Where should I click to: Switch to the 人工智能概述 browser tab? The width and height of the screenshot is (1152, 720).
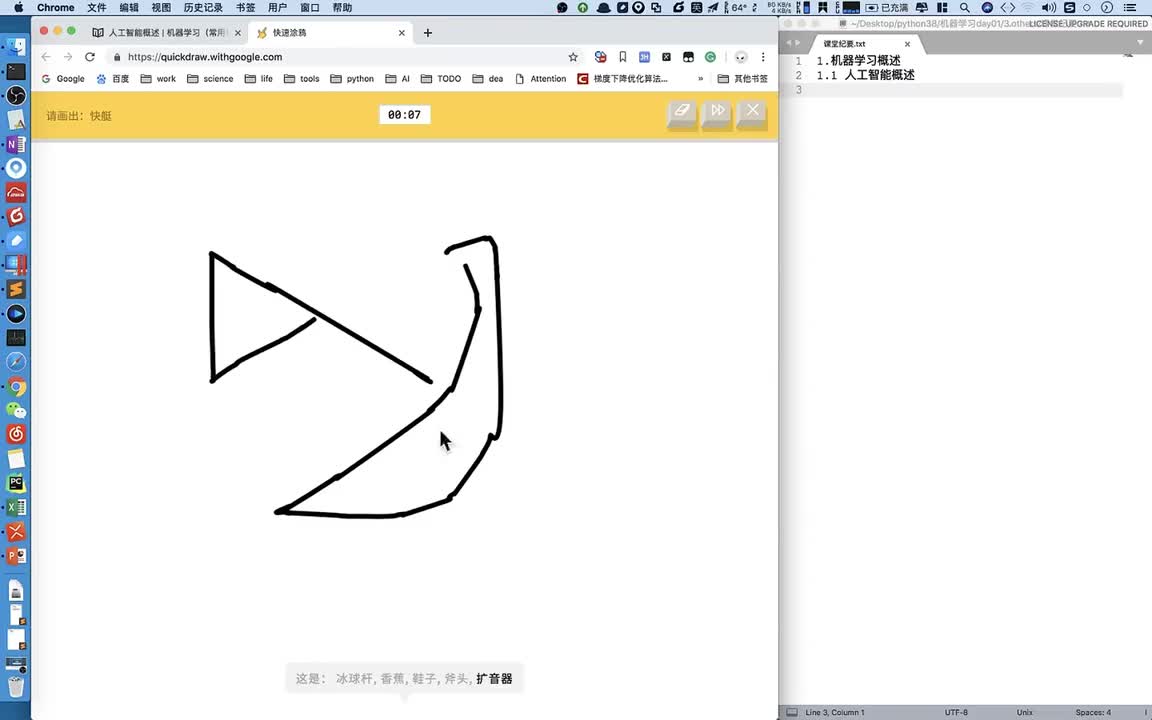(165, 33)
